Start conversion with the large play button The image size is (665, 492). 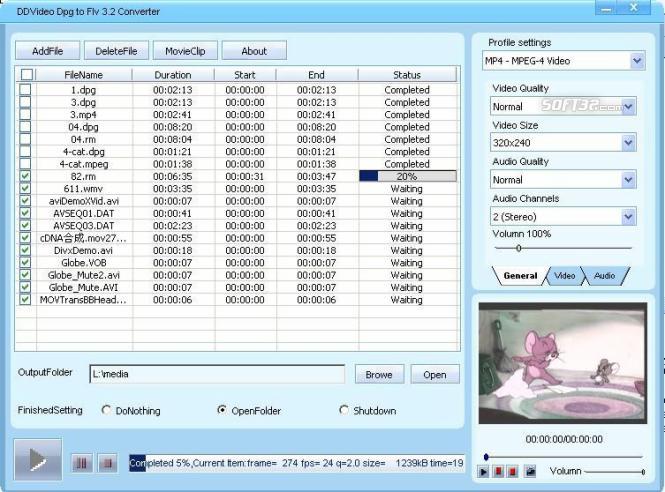pyautogui.click(x=38, y=460)
